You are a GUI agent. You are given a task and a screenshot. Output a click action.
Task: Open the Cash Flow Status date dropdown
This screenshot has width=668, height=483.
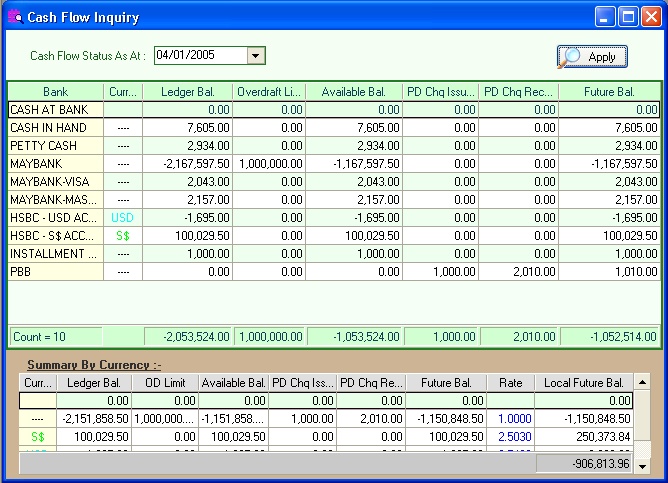pyautogui.click(x=256, y=55)
